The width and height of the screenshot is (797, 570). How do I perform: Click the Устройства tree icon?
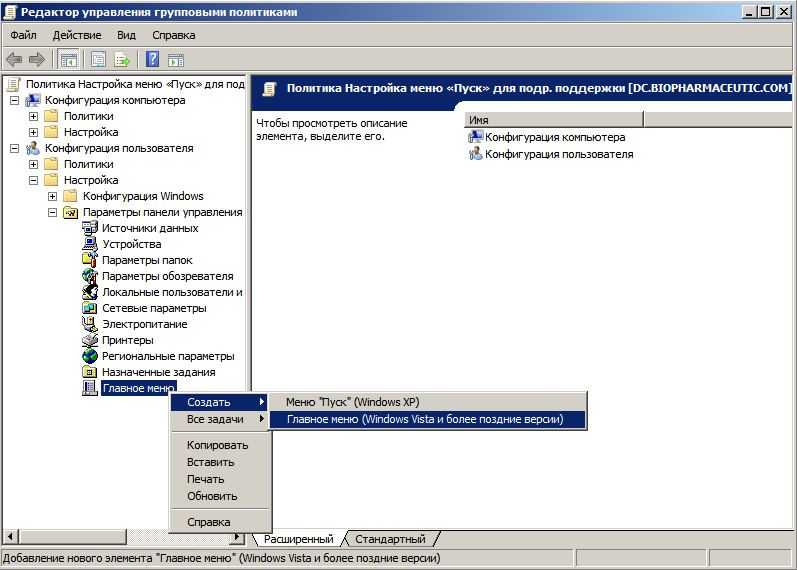(90, 244)
